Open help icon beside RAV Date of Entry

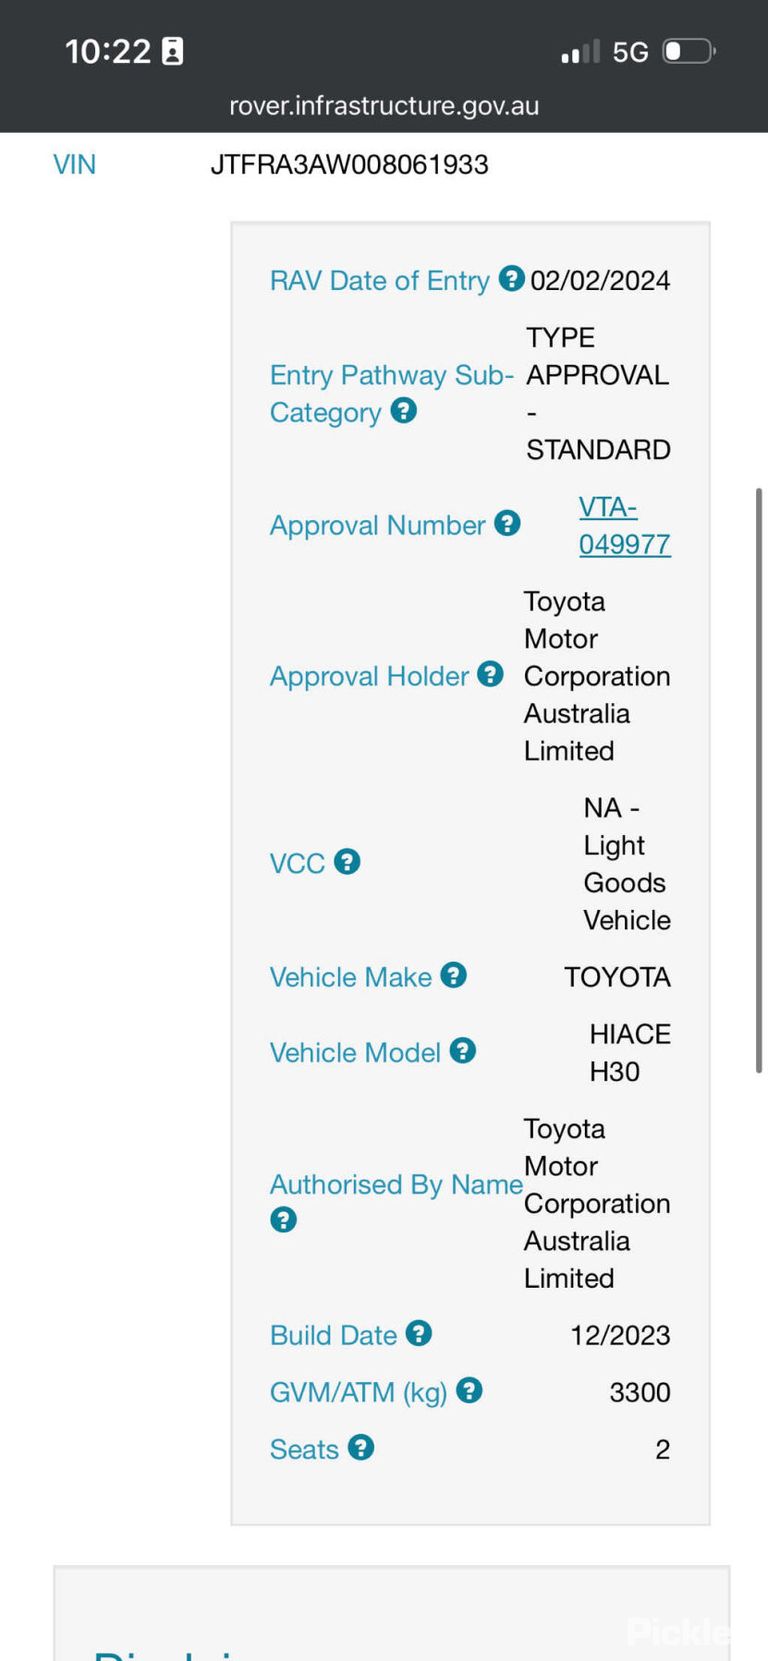511,278
